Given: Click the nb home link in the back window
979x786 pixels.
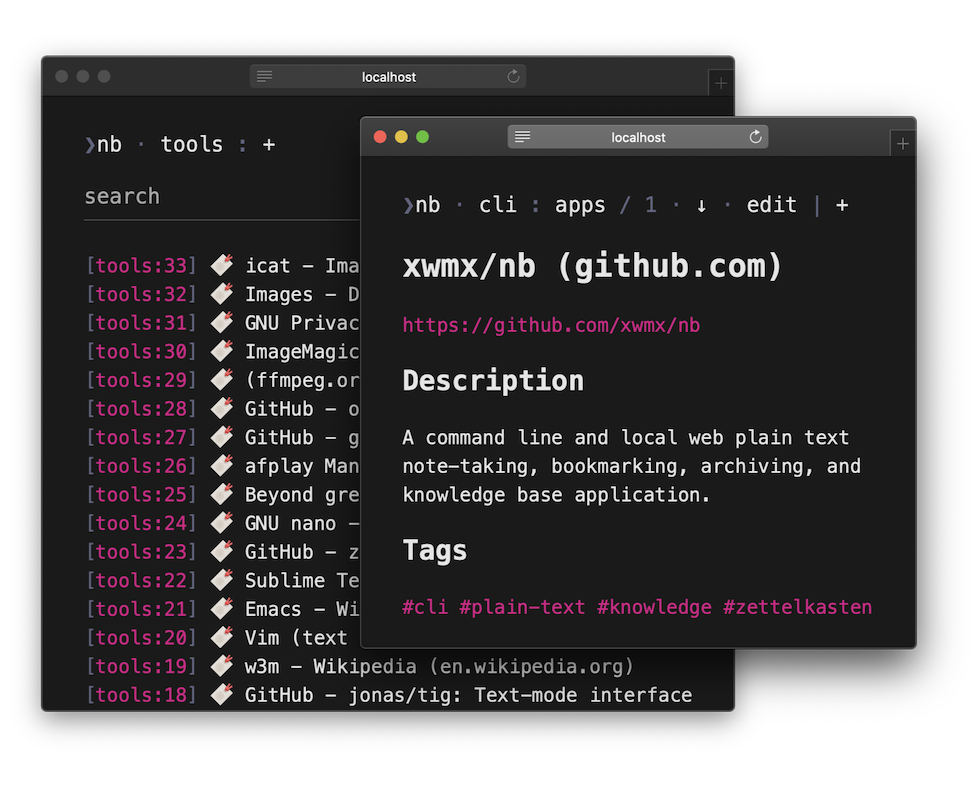Looking at the screenshot, I should click(x=104, y=144).
